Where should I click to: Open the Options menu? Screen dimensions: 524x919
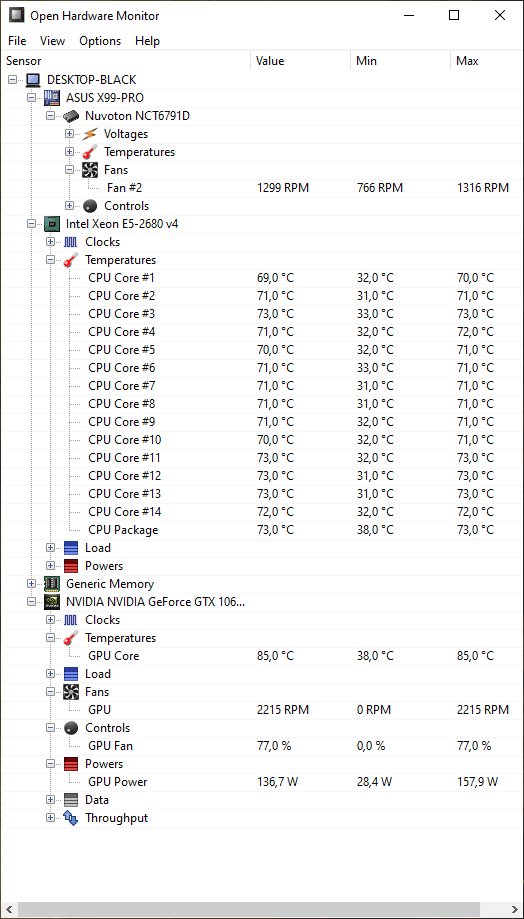[100, 41]
